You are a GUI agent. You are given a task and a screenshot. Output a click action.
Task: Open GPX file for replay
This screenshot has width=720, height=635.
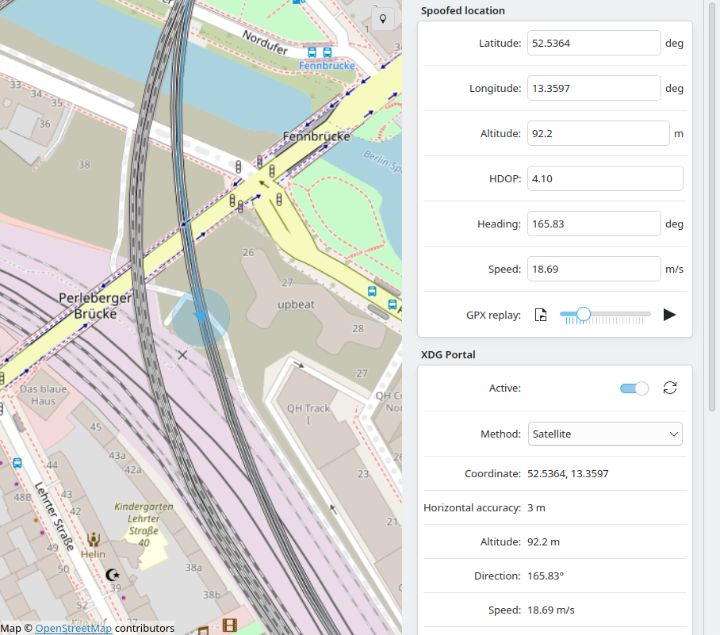(540, 315)
